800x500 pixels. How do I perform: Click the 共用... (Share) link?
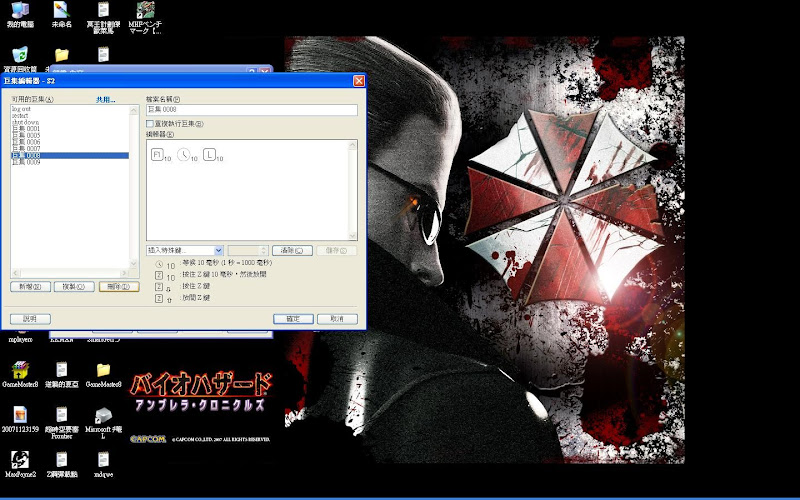point(106,100)
